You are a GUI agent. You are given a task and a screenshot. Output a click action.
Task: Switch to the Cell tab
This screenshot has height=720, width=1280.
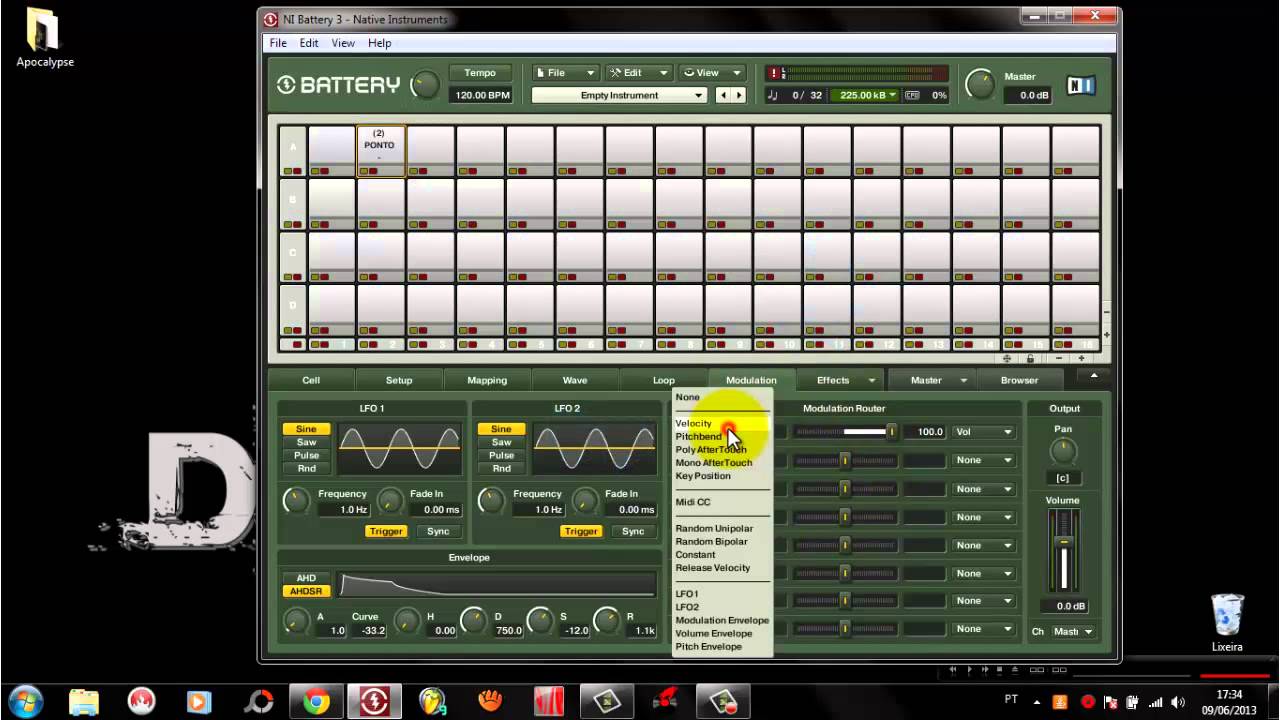tap(311, 380)
